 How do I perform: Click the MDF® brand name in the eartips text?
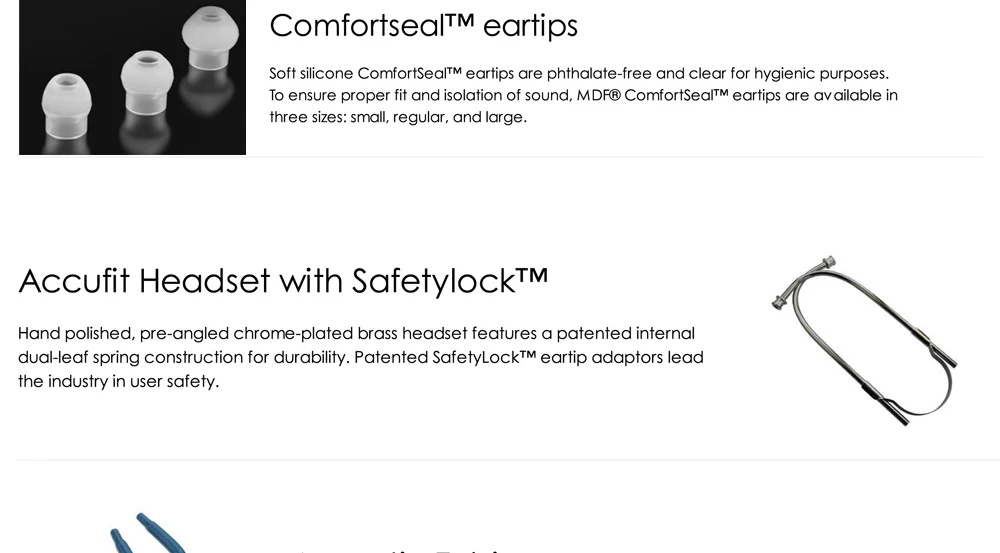tap(597, 95)
